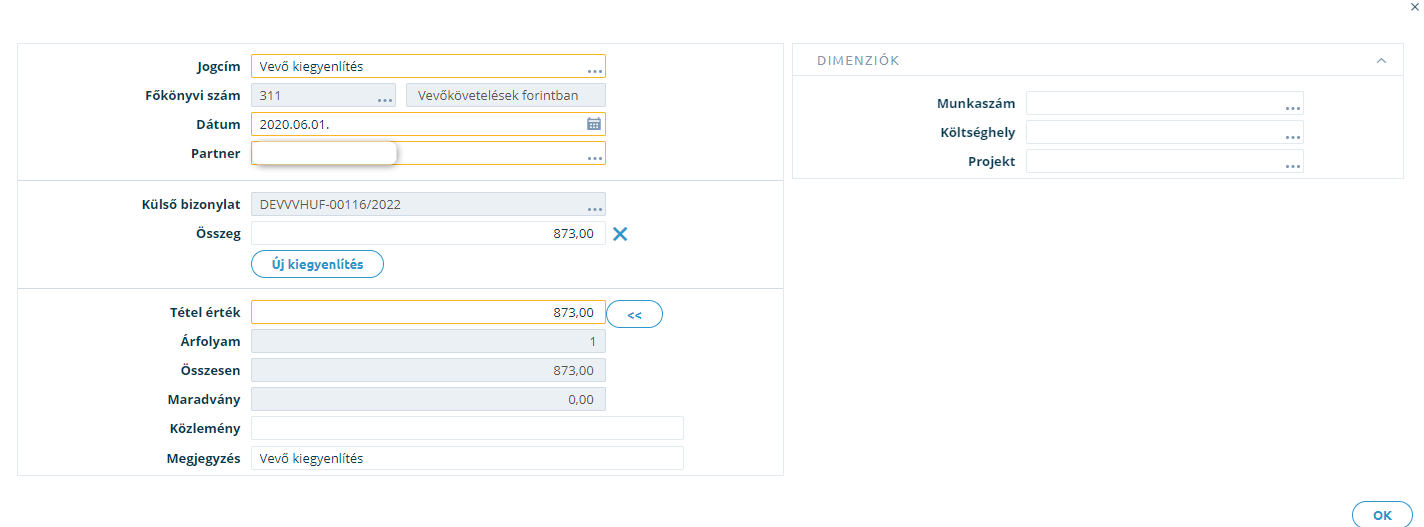The height and width of the screenshot is (527, 1424).
Task: Click into the Közlemény field
Action: click(467, 428)
